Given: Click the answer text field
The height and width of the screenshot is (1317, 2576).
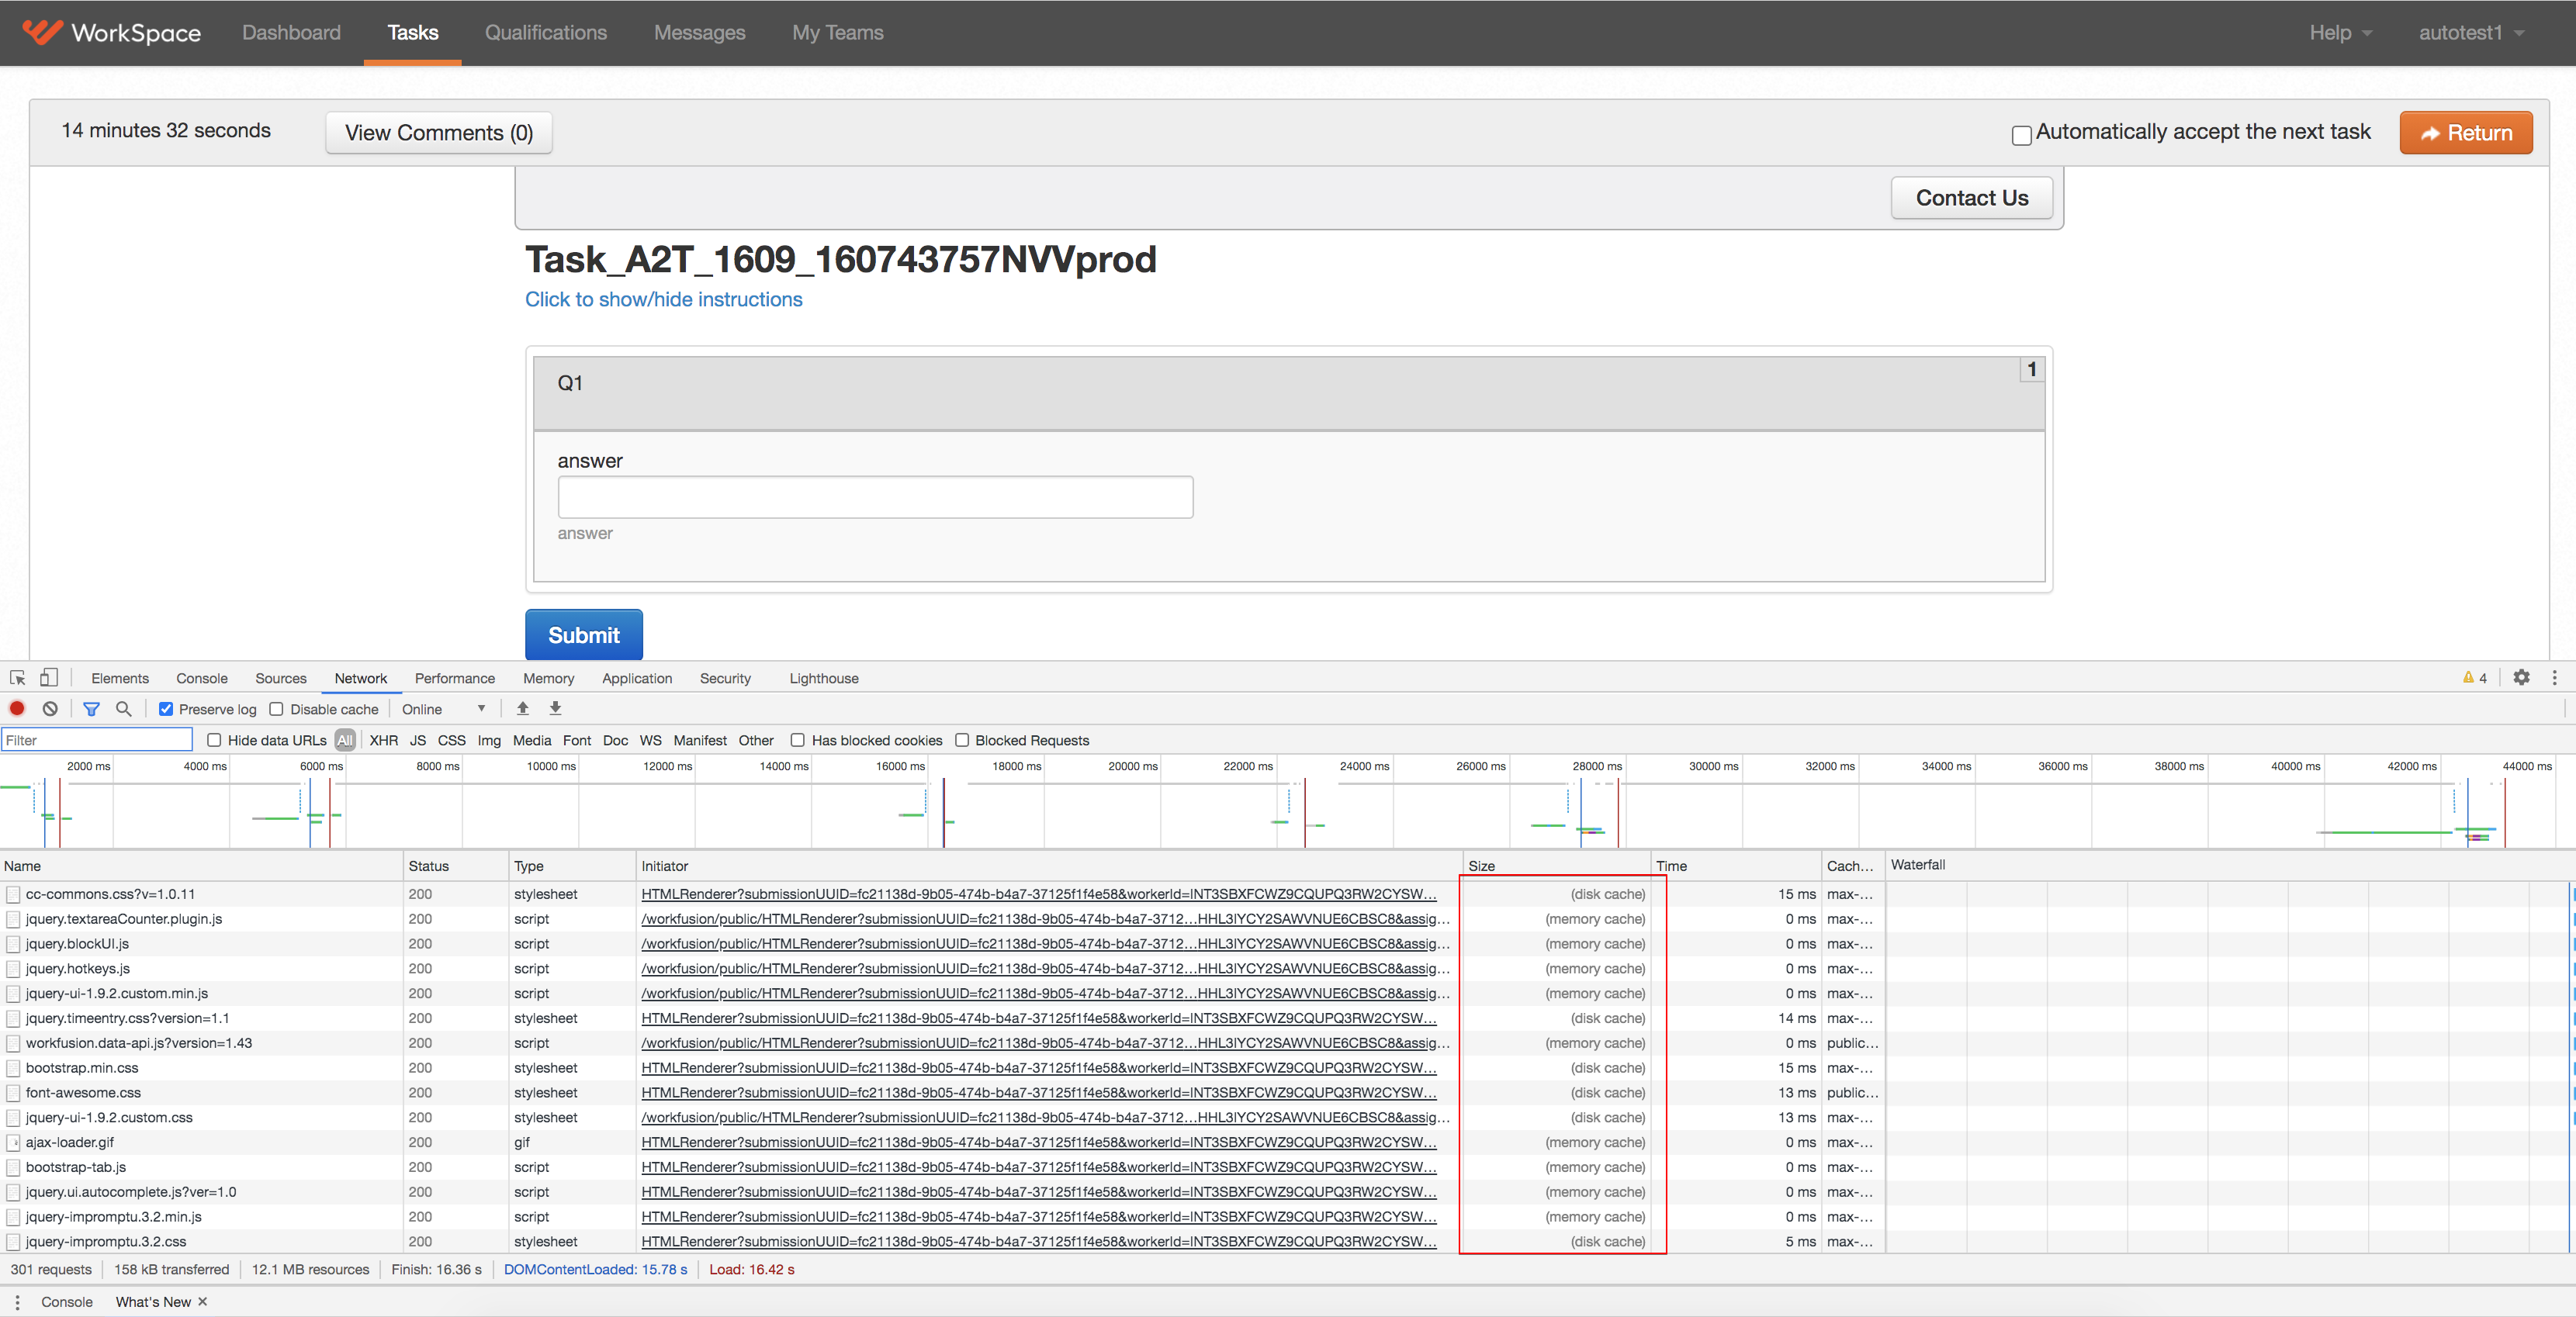Looking at the screenshot, I should click(x=875, y=497).
